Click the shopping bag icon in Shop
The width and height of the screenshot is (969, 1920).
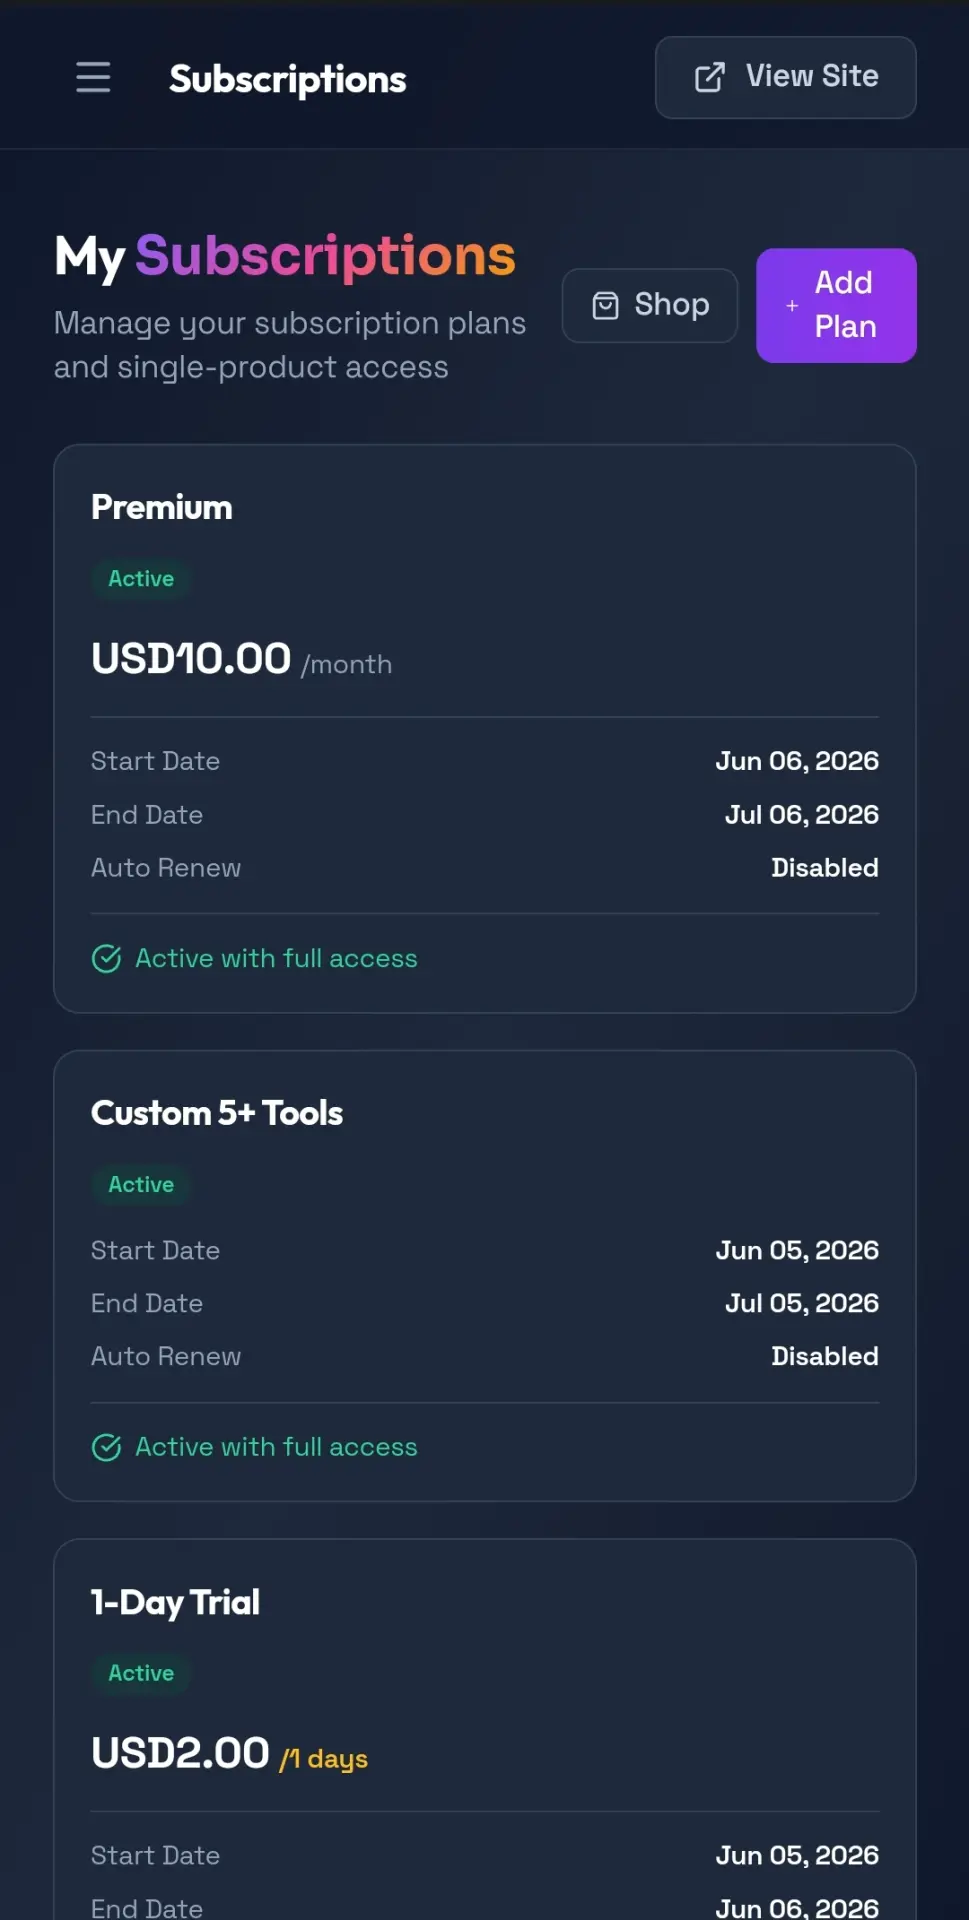[x=605, y=305]
